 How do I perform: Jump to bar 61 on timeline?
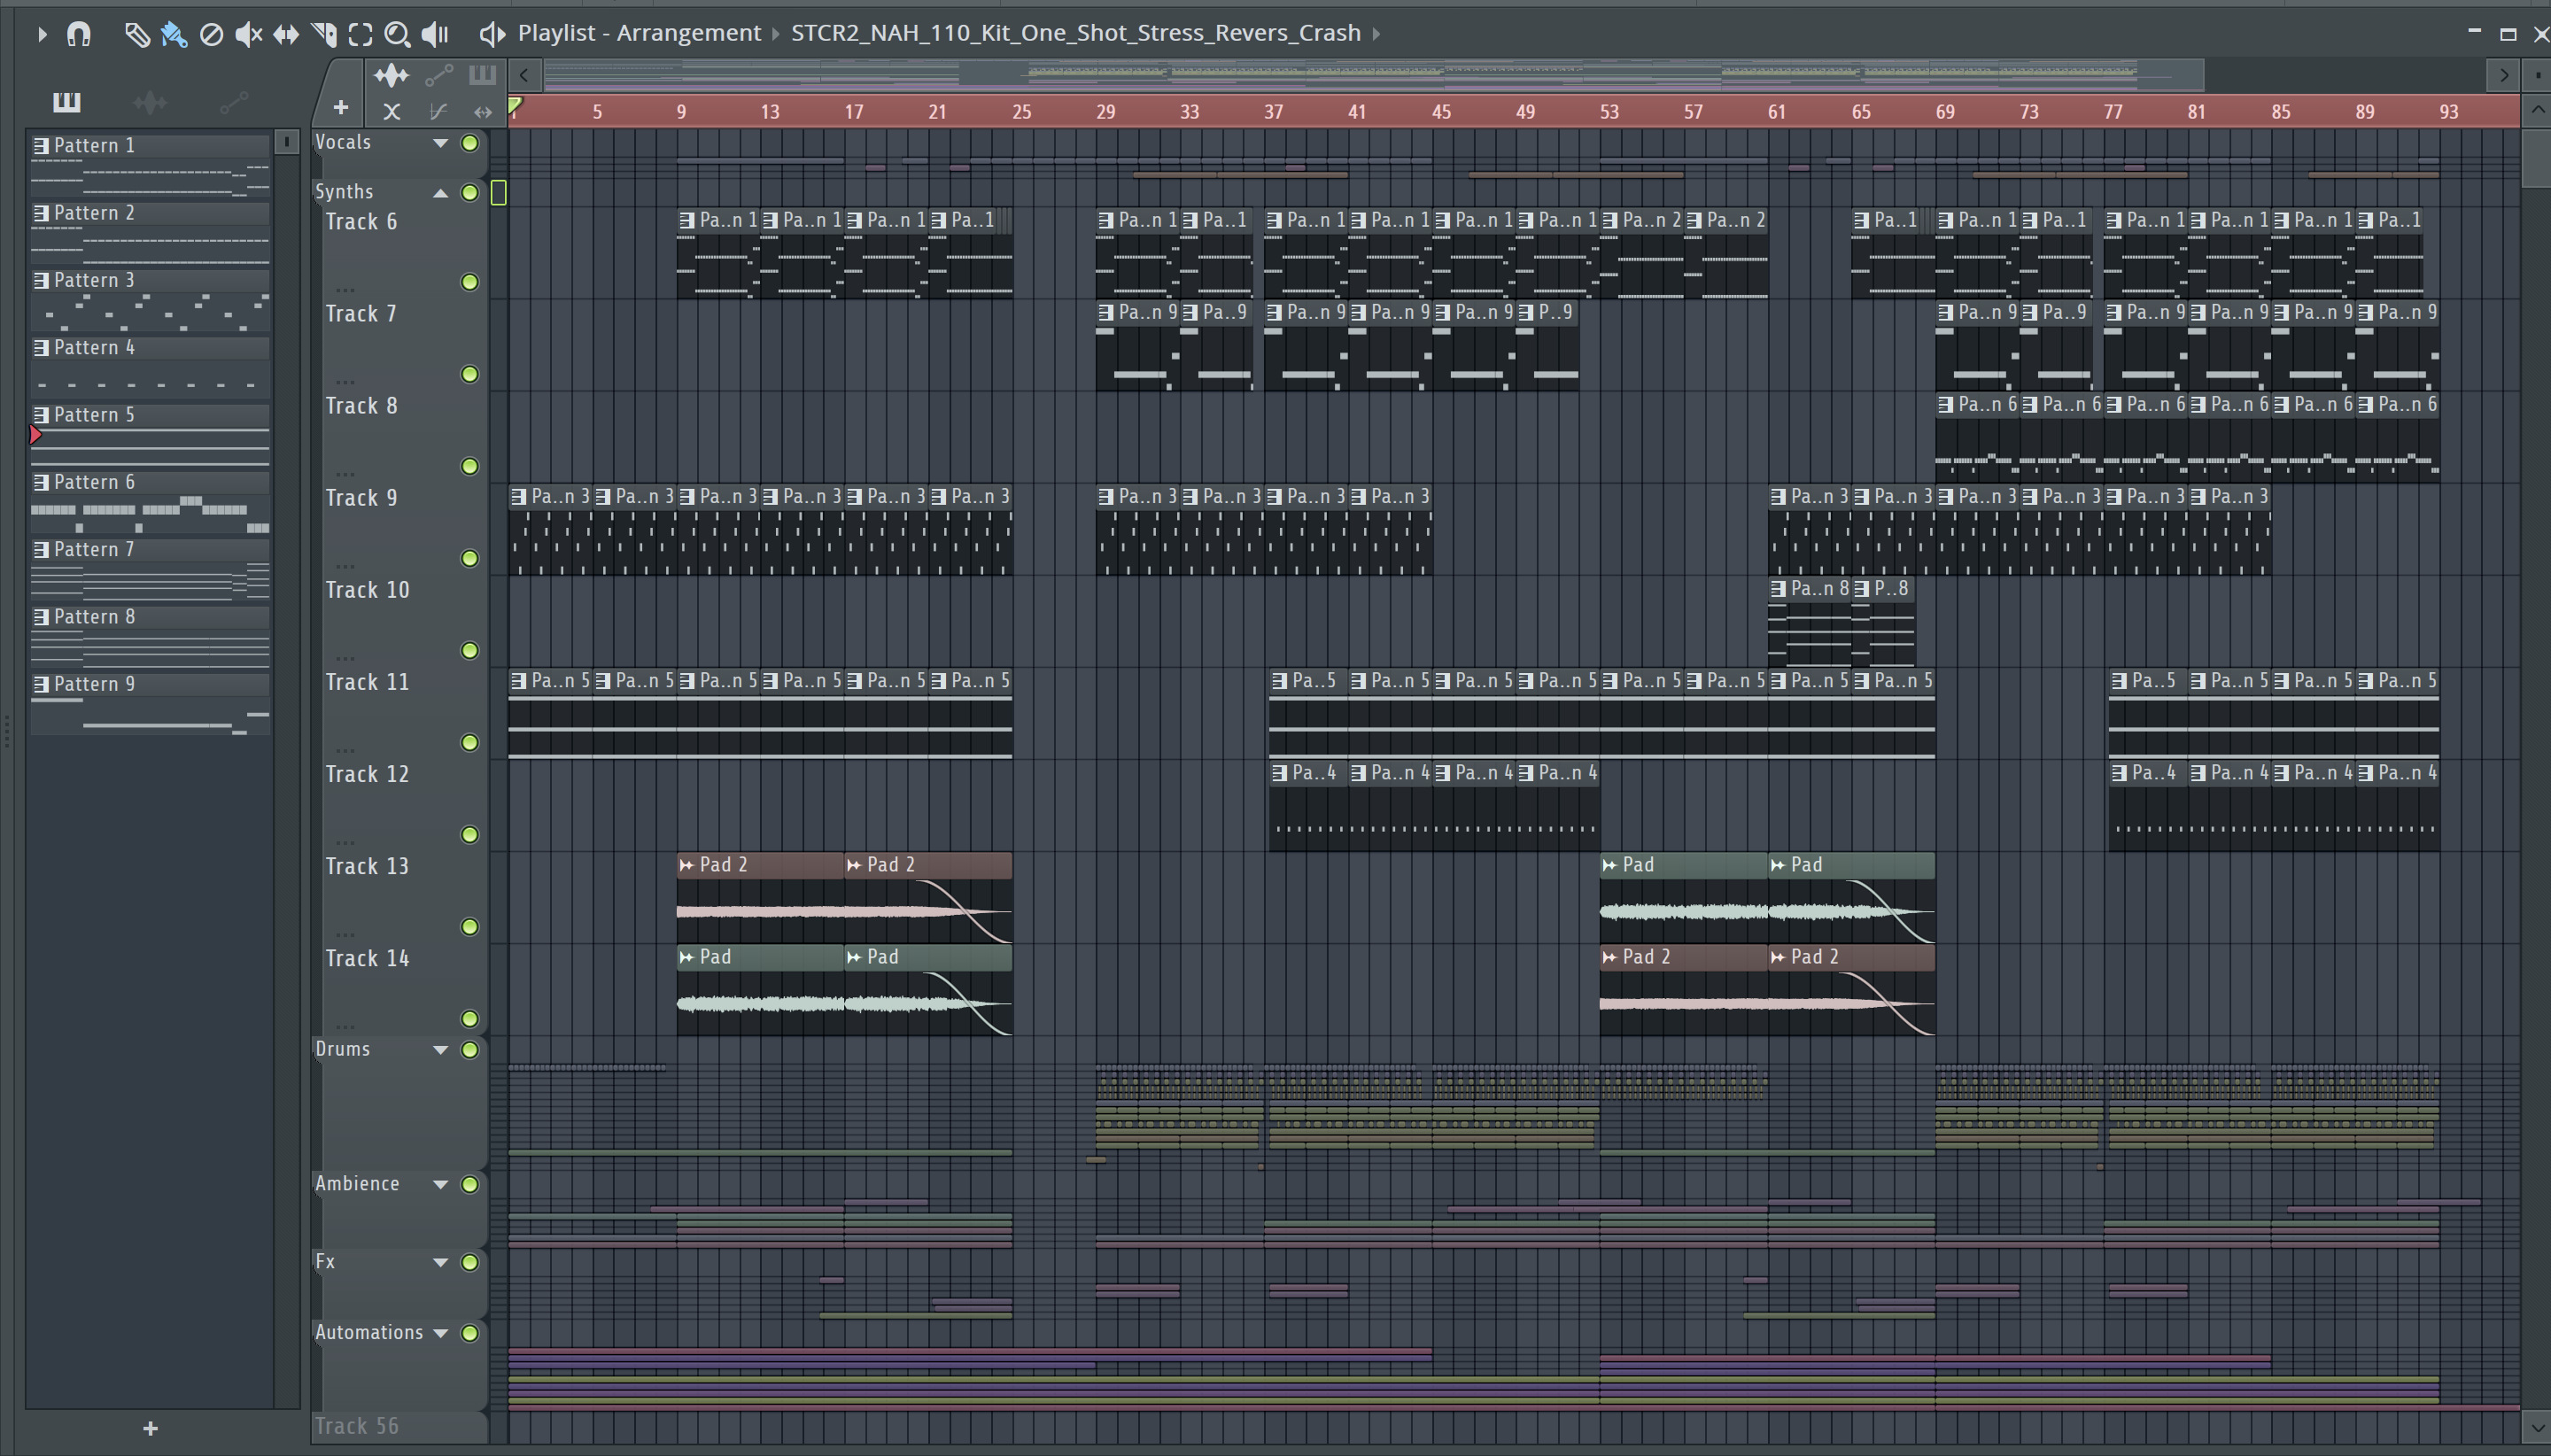point(1776,112)
